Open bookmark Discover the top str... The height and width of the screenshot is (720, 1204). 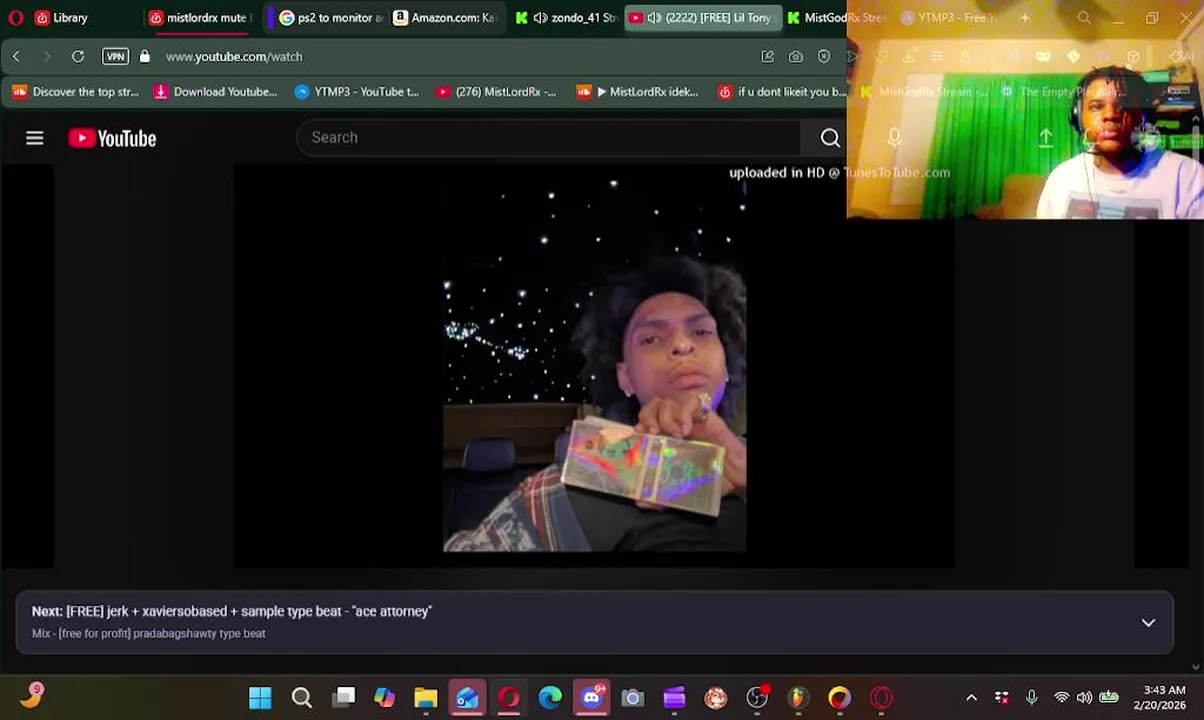click(76, 92)
